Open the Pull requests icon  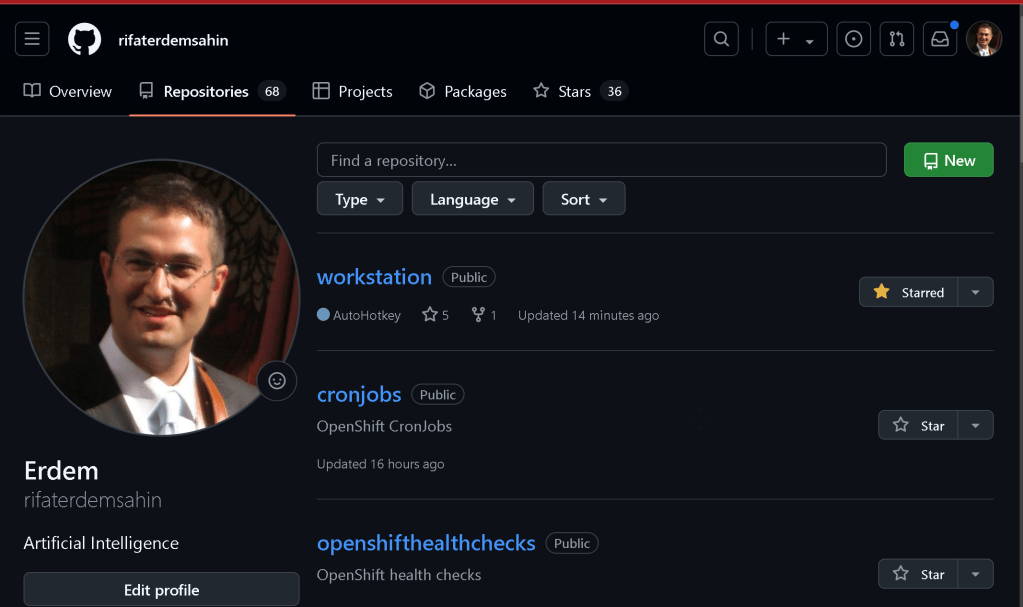(896, 39)
